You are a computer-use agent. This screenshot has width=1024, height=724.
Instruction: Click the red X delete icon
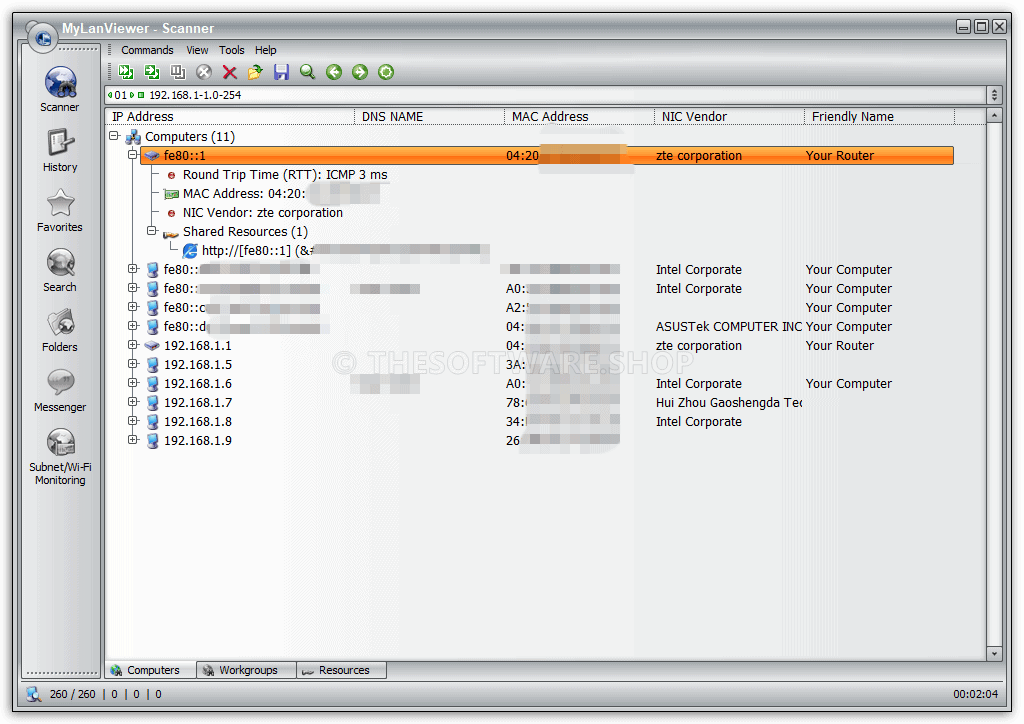pyautogui.click(x=229, y=72)
